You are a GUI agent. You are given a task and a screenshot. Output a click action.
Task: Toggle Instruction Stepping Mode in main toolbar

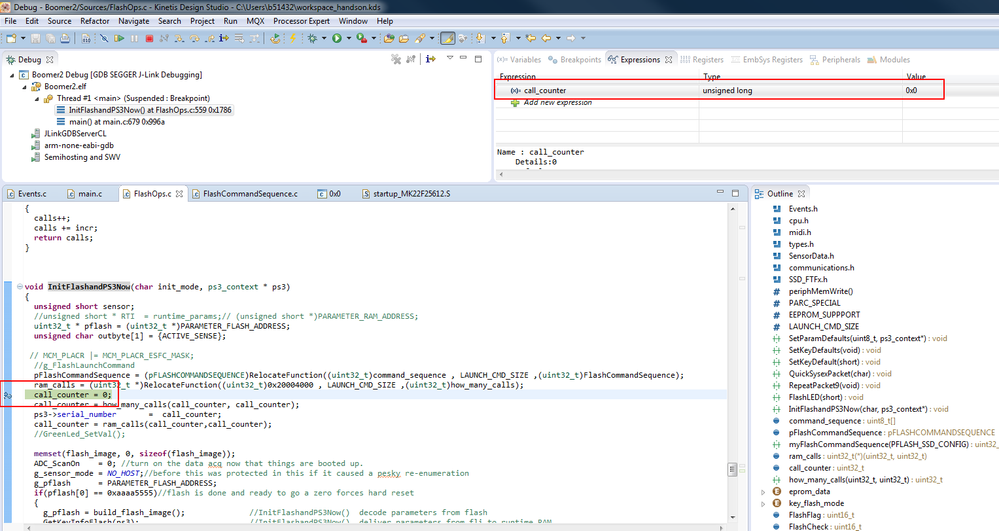pyautogui.click(x=224, y=38)
